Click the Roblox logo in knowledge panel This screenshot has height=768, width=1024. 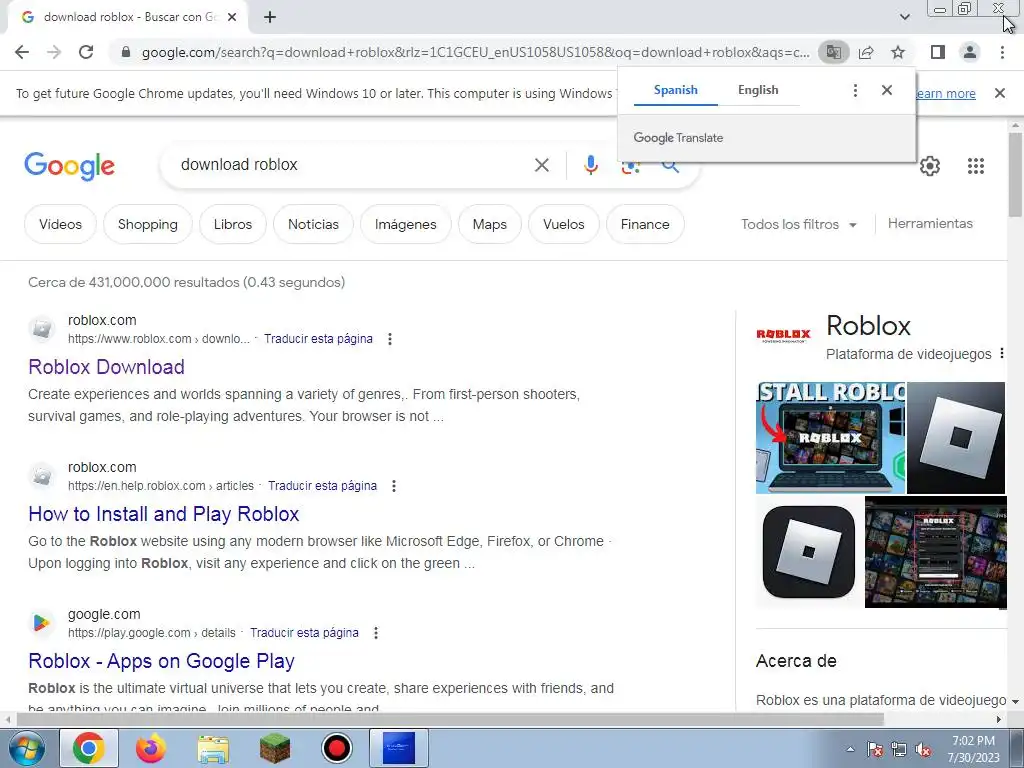tap(783, 335)
